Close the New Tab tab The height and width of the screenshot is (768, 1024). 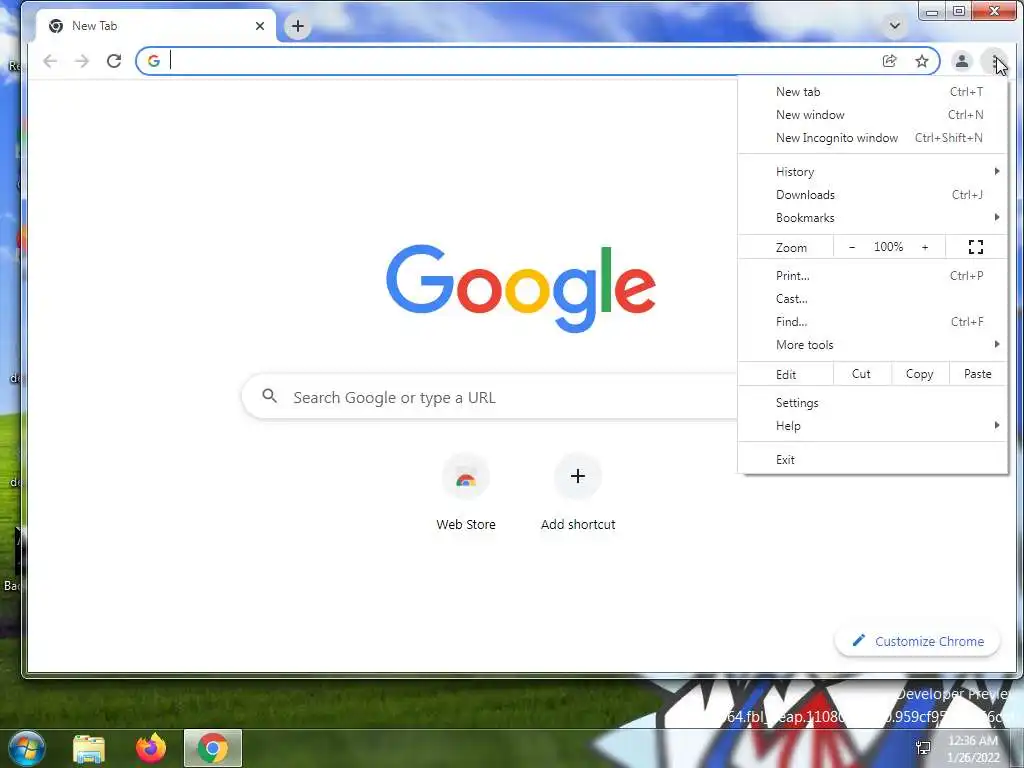[260, 26]
